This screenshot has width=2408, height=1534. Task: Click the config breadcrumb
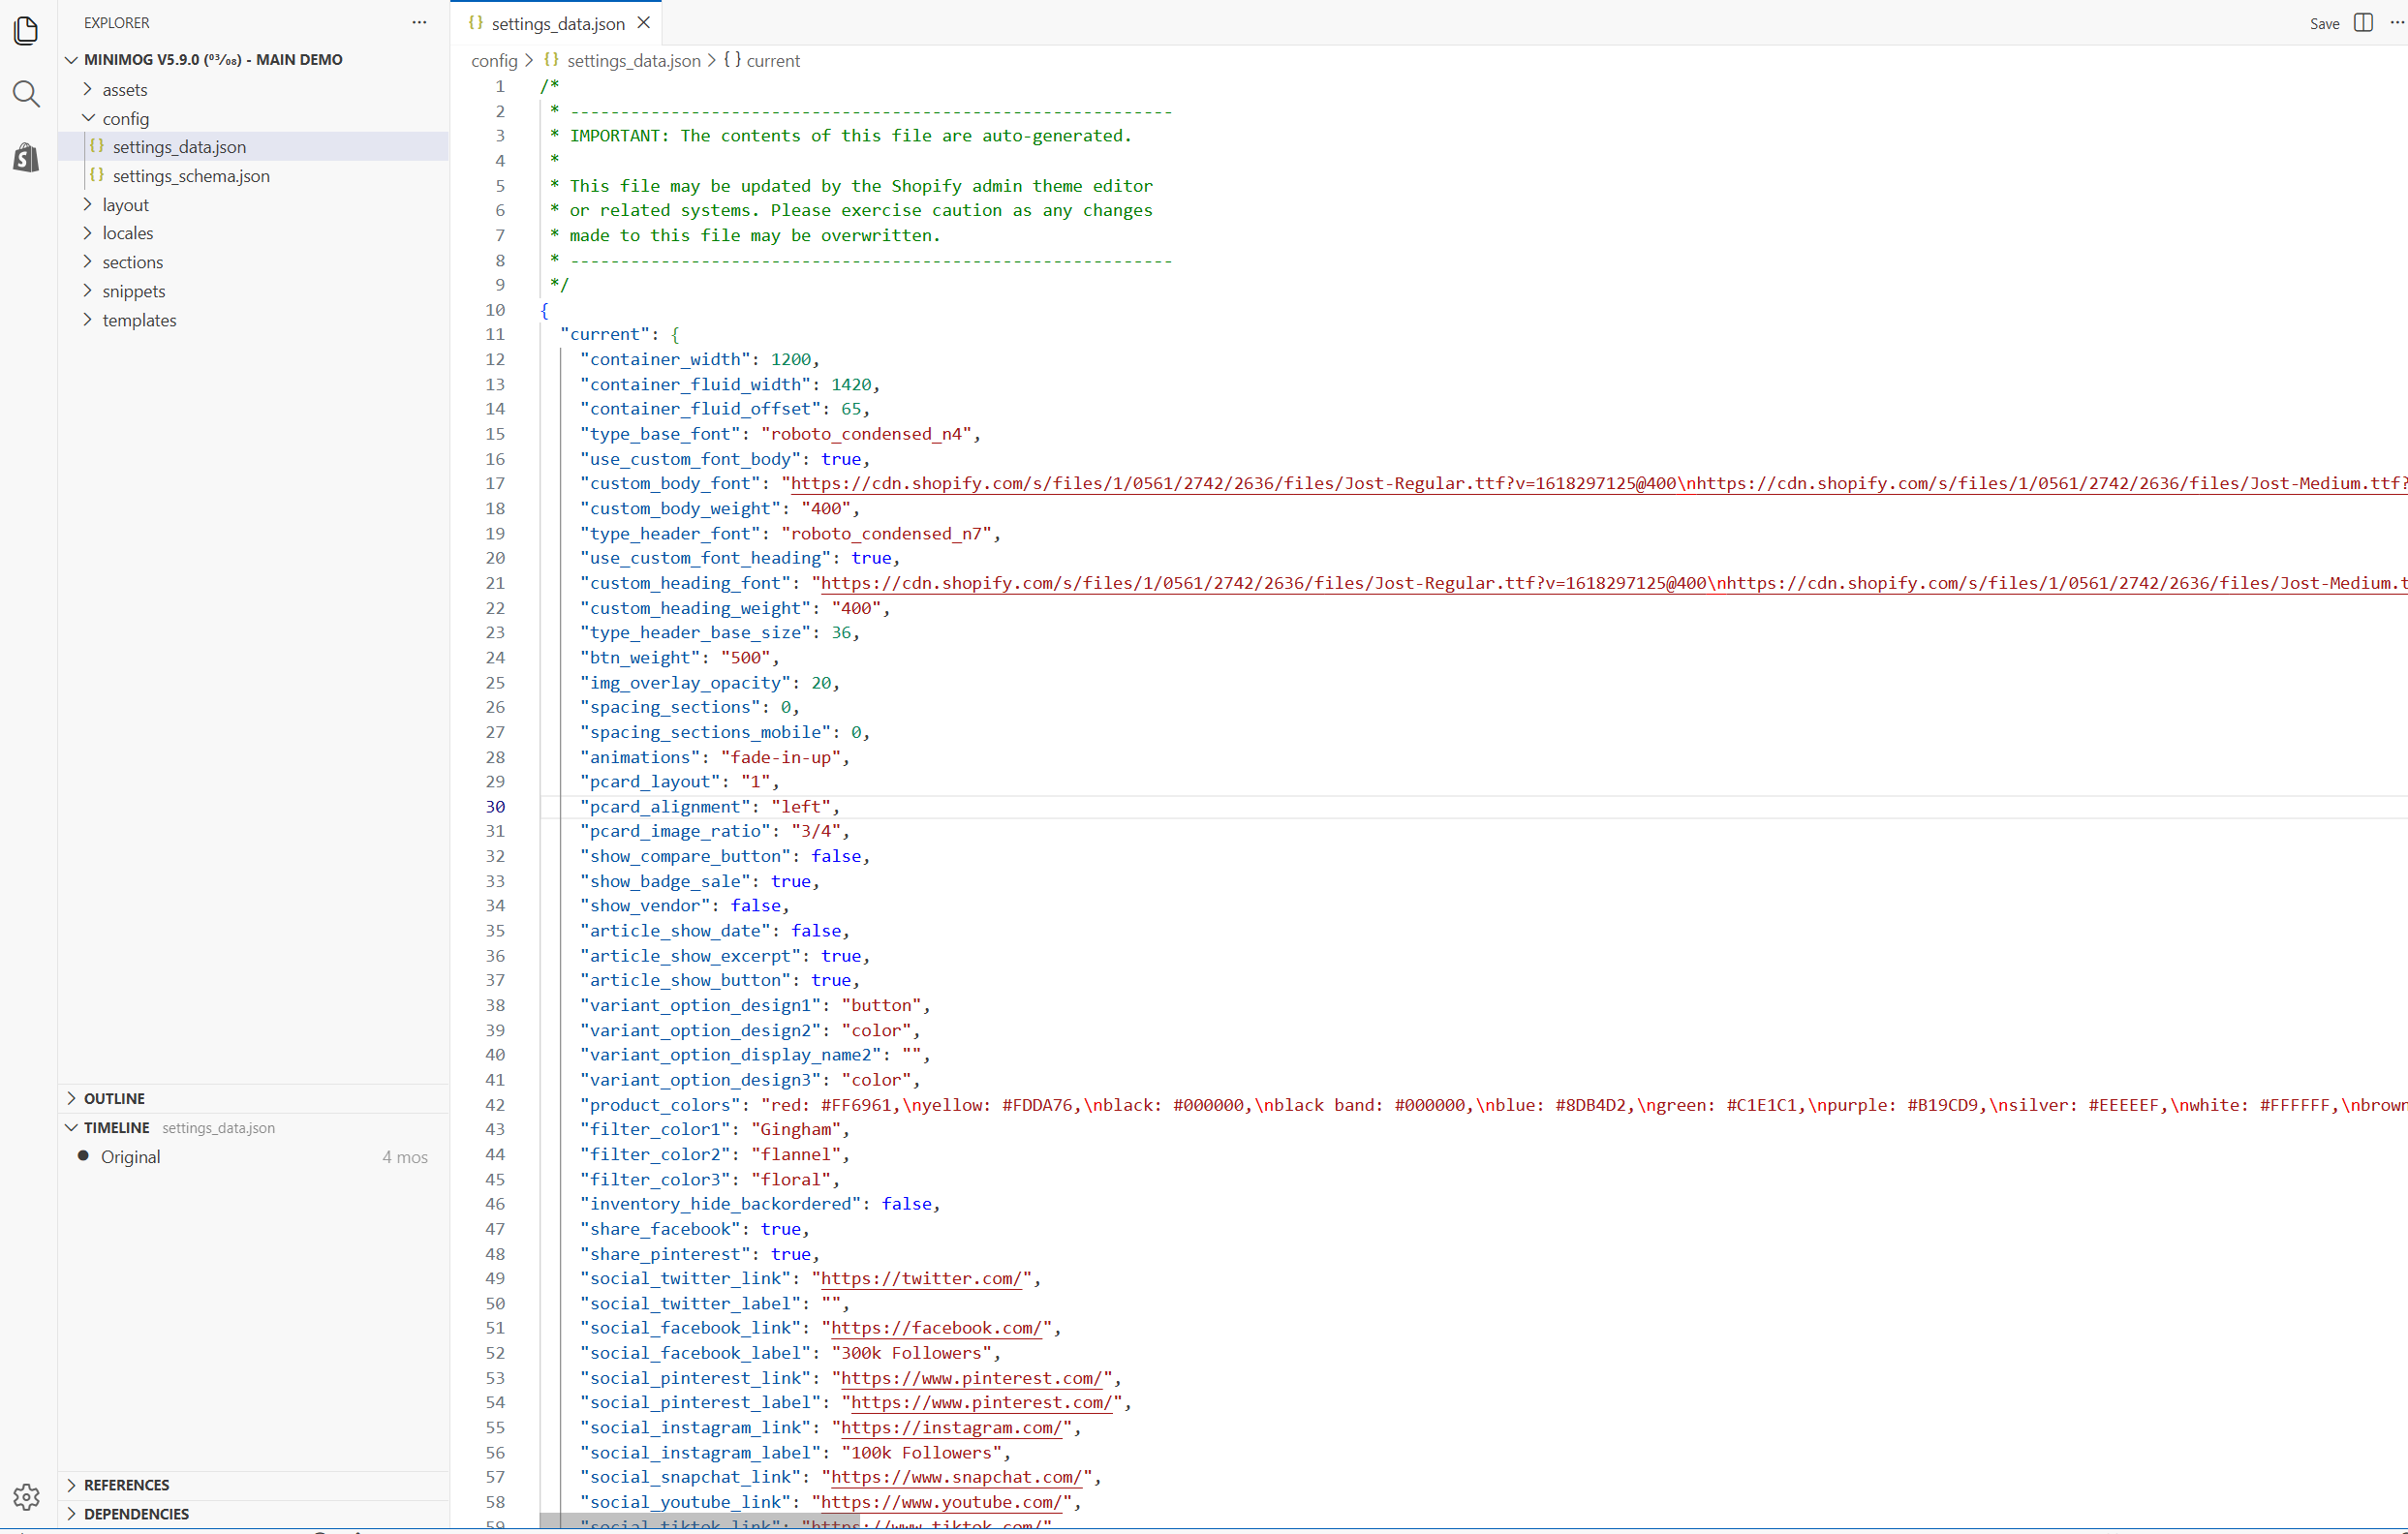point(494,61)
